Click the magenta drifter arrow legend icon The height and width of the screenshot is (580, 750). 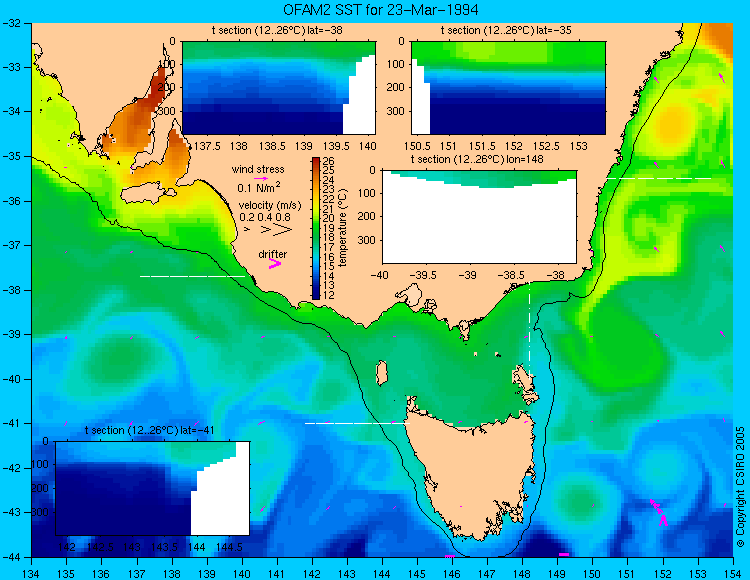pos(275,264)
